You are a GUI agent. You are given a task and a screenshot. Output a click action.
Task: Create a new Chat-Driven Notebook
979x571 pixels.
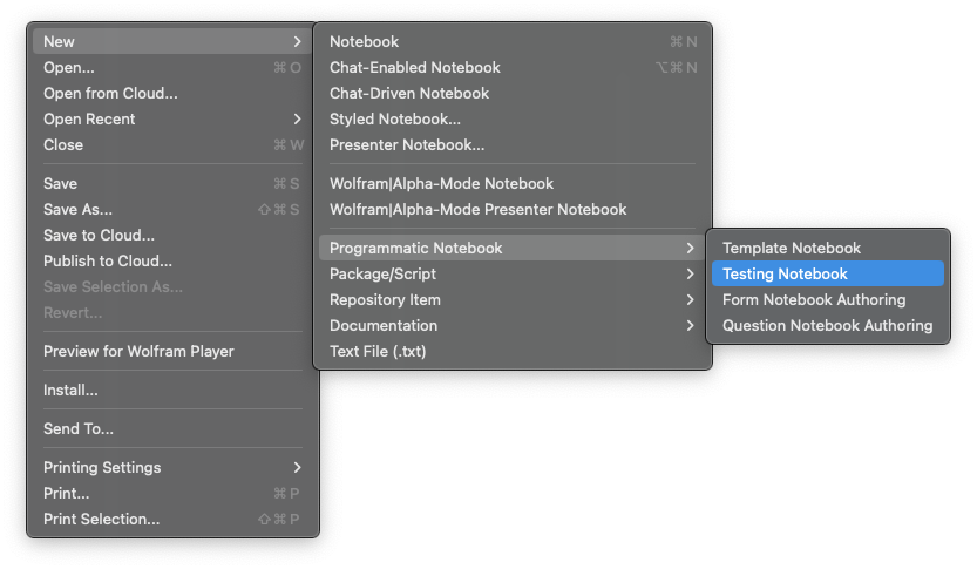(409, 93)
